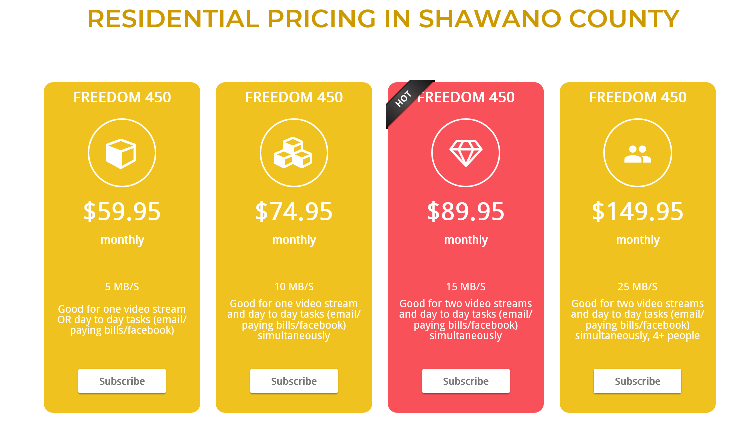The height and width of the screenshot is (440, 749).
Task: Click the 5 MB/S speed label
Action: coord(122,286)
